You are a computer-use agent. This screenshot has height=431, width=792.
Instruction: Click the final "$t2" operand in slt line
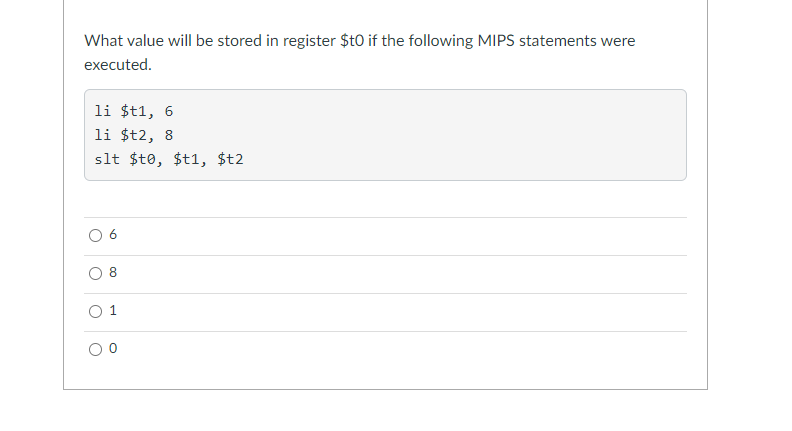[x=231, y=159]
